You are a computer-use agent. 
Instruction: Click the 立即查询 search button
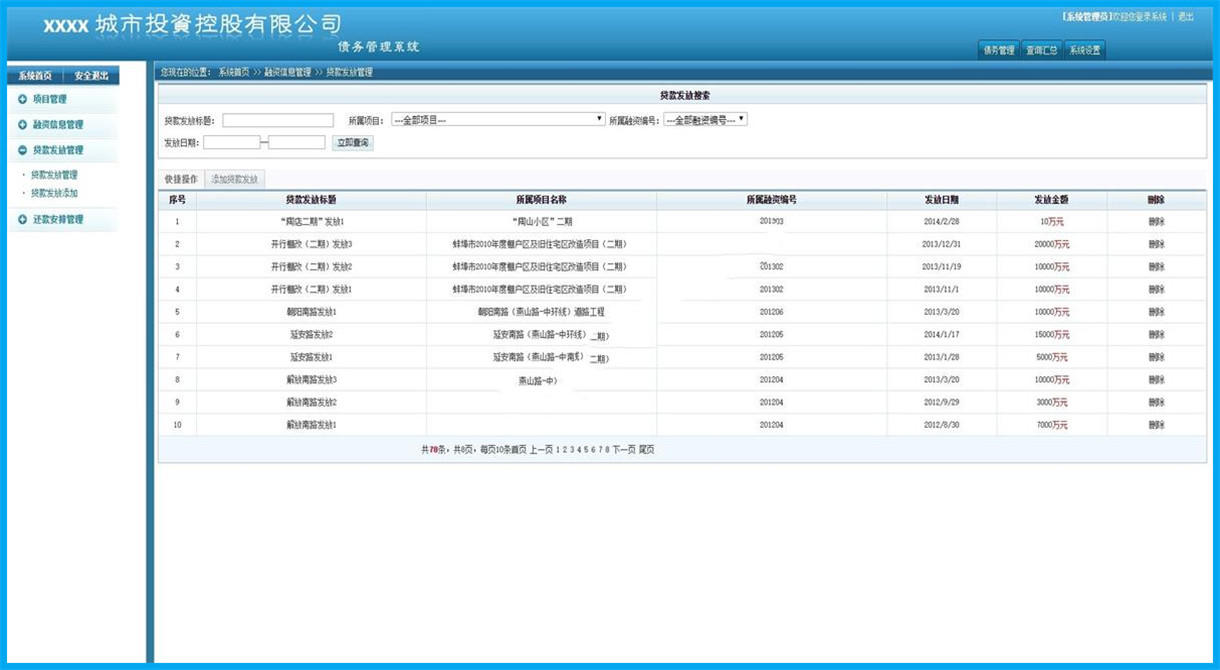[352, 143]
